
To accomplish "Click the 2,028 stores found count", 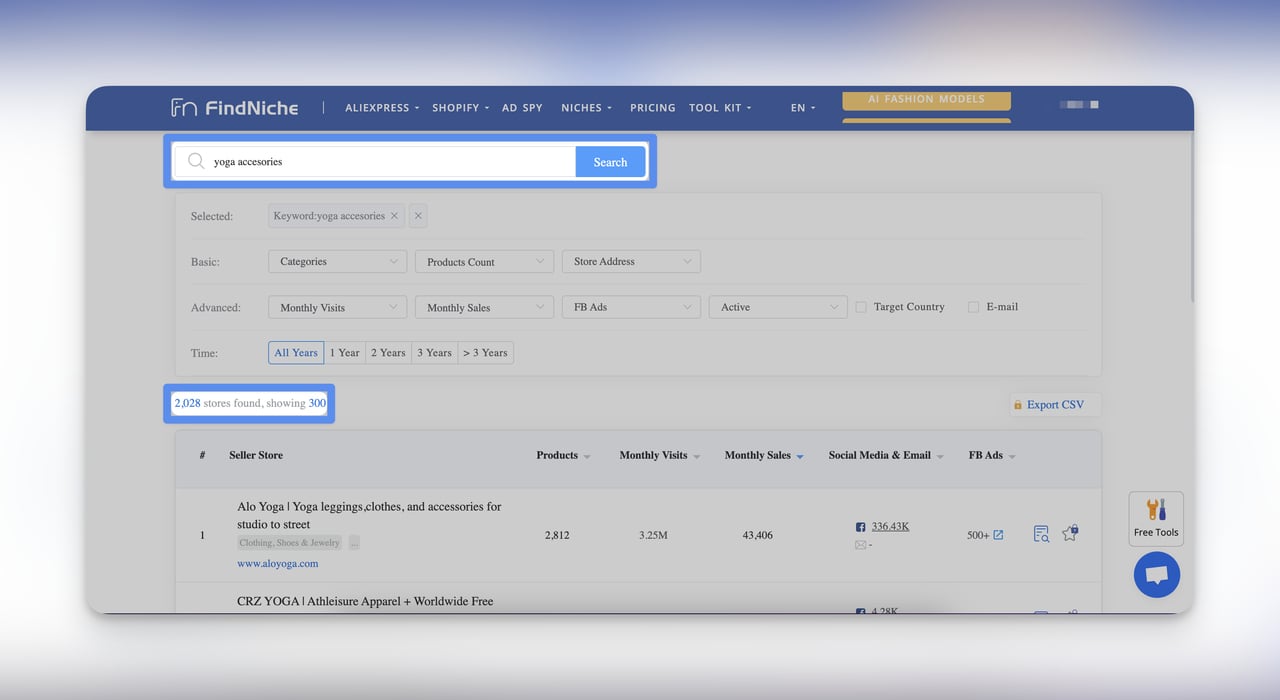I will [187, 403].
